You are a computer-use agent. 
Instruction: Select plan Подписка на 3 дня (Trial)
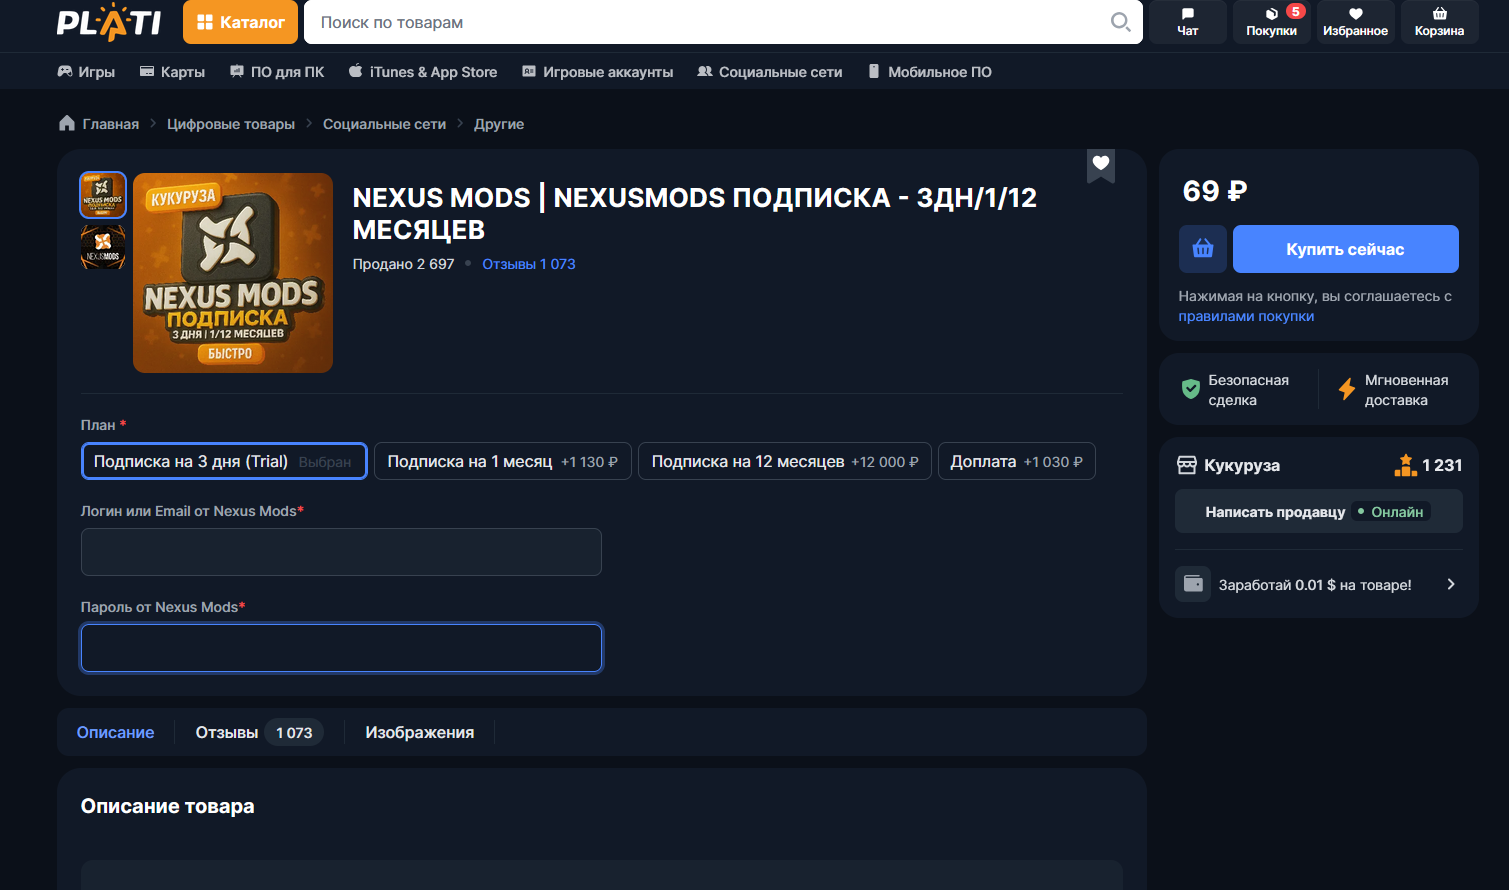point(224,461)
